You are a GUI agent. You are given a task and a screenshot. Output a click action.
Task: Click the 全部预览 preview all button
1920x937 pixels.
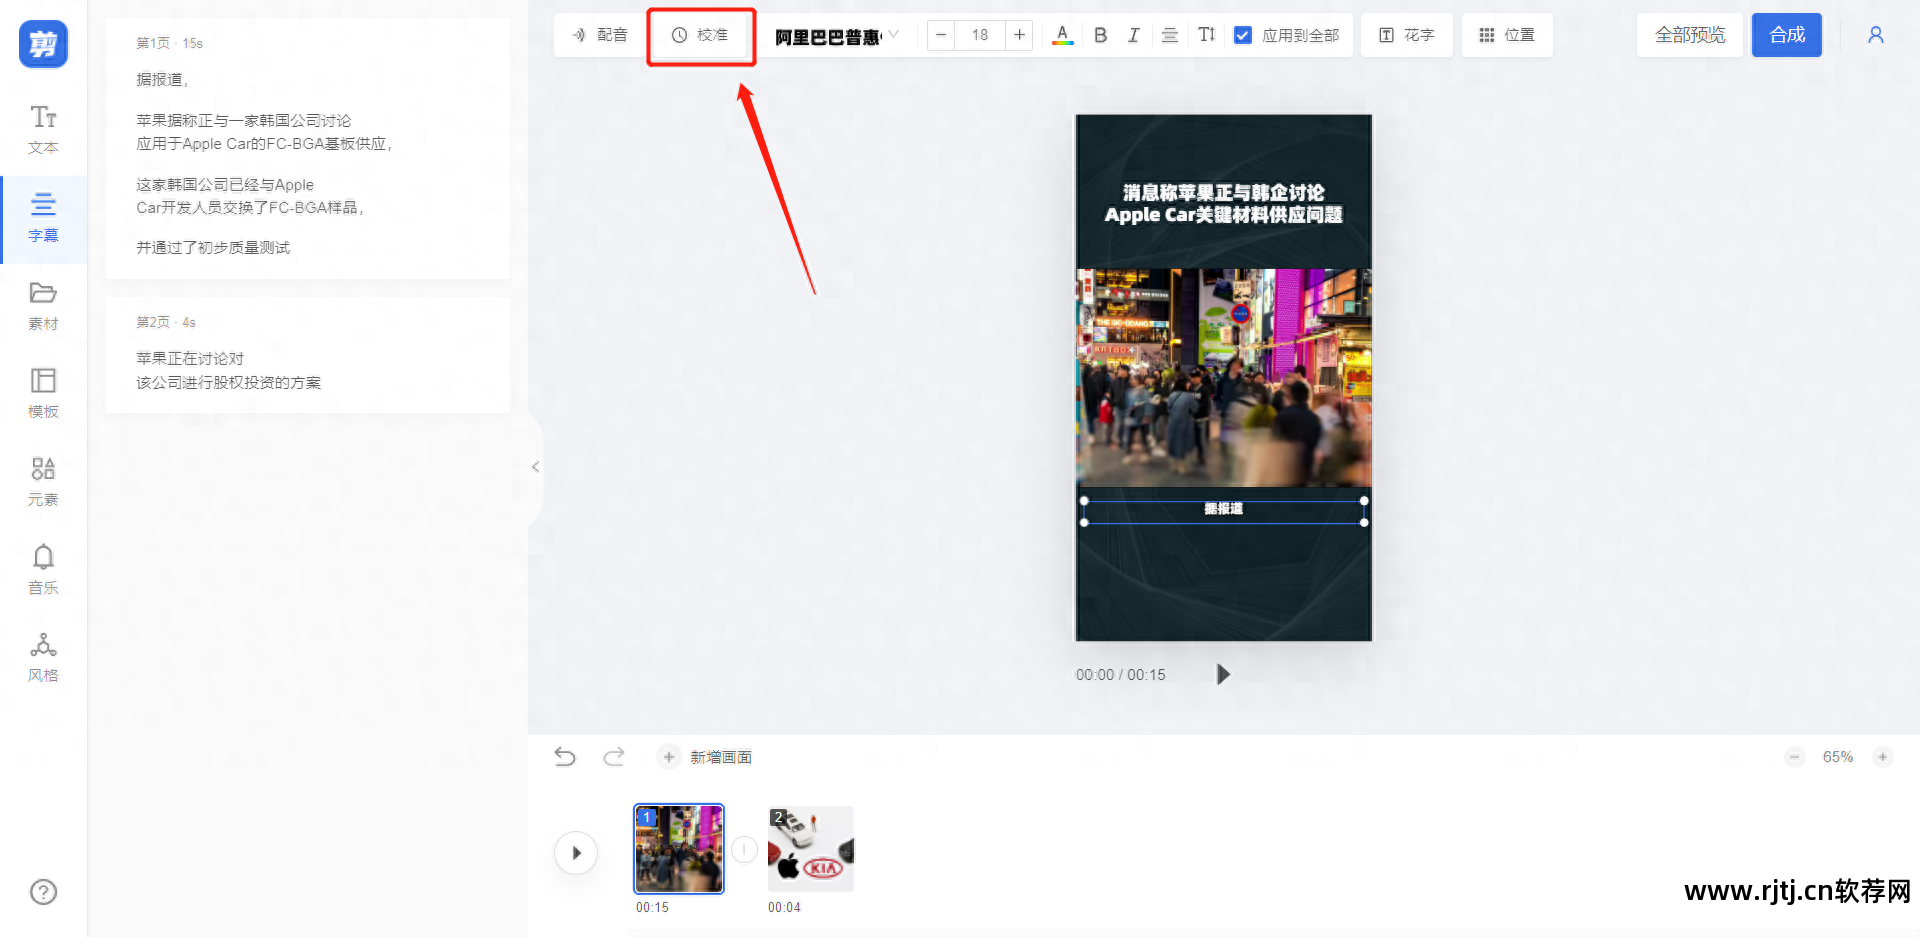click(x=1689, y=34)
